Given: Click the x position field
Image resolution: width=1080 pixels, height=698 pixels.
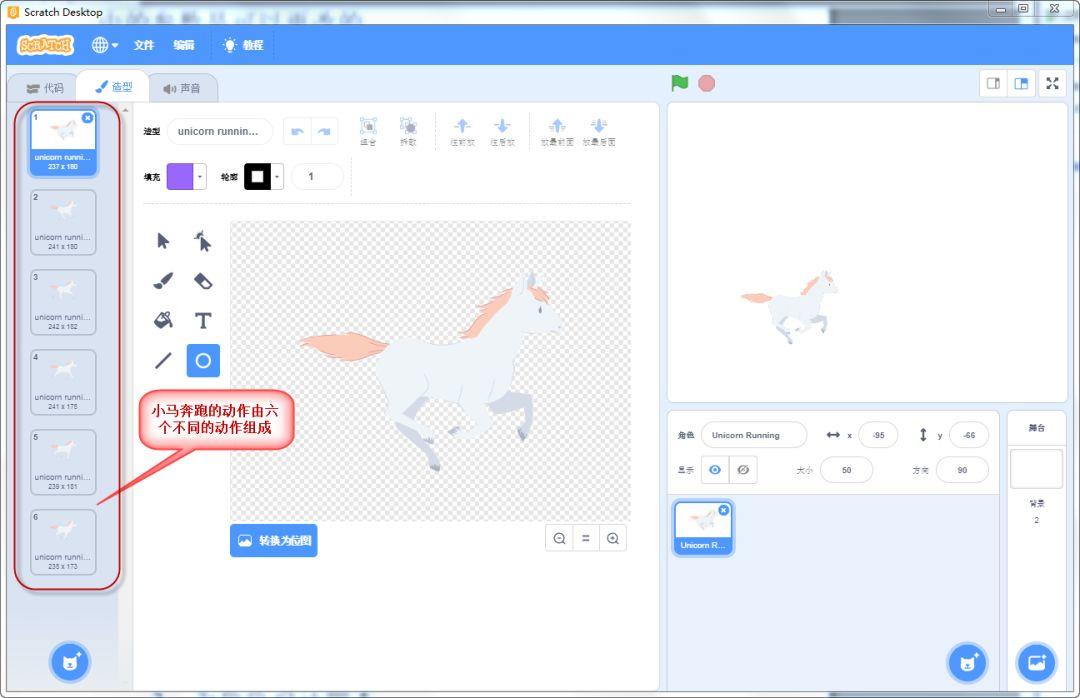Looking at the screenshot, I should [878, 435].
